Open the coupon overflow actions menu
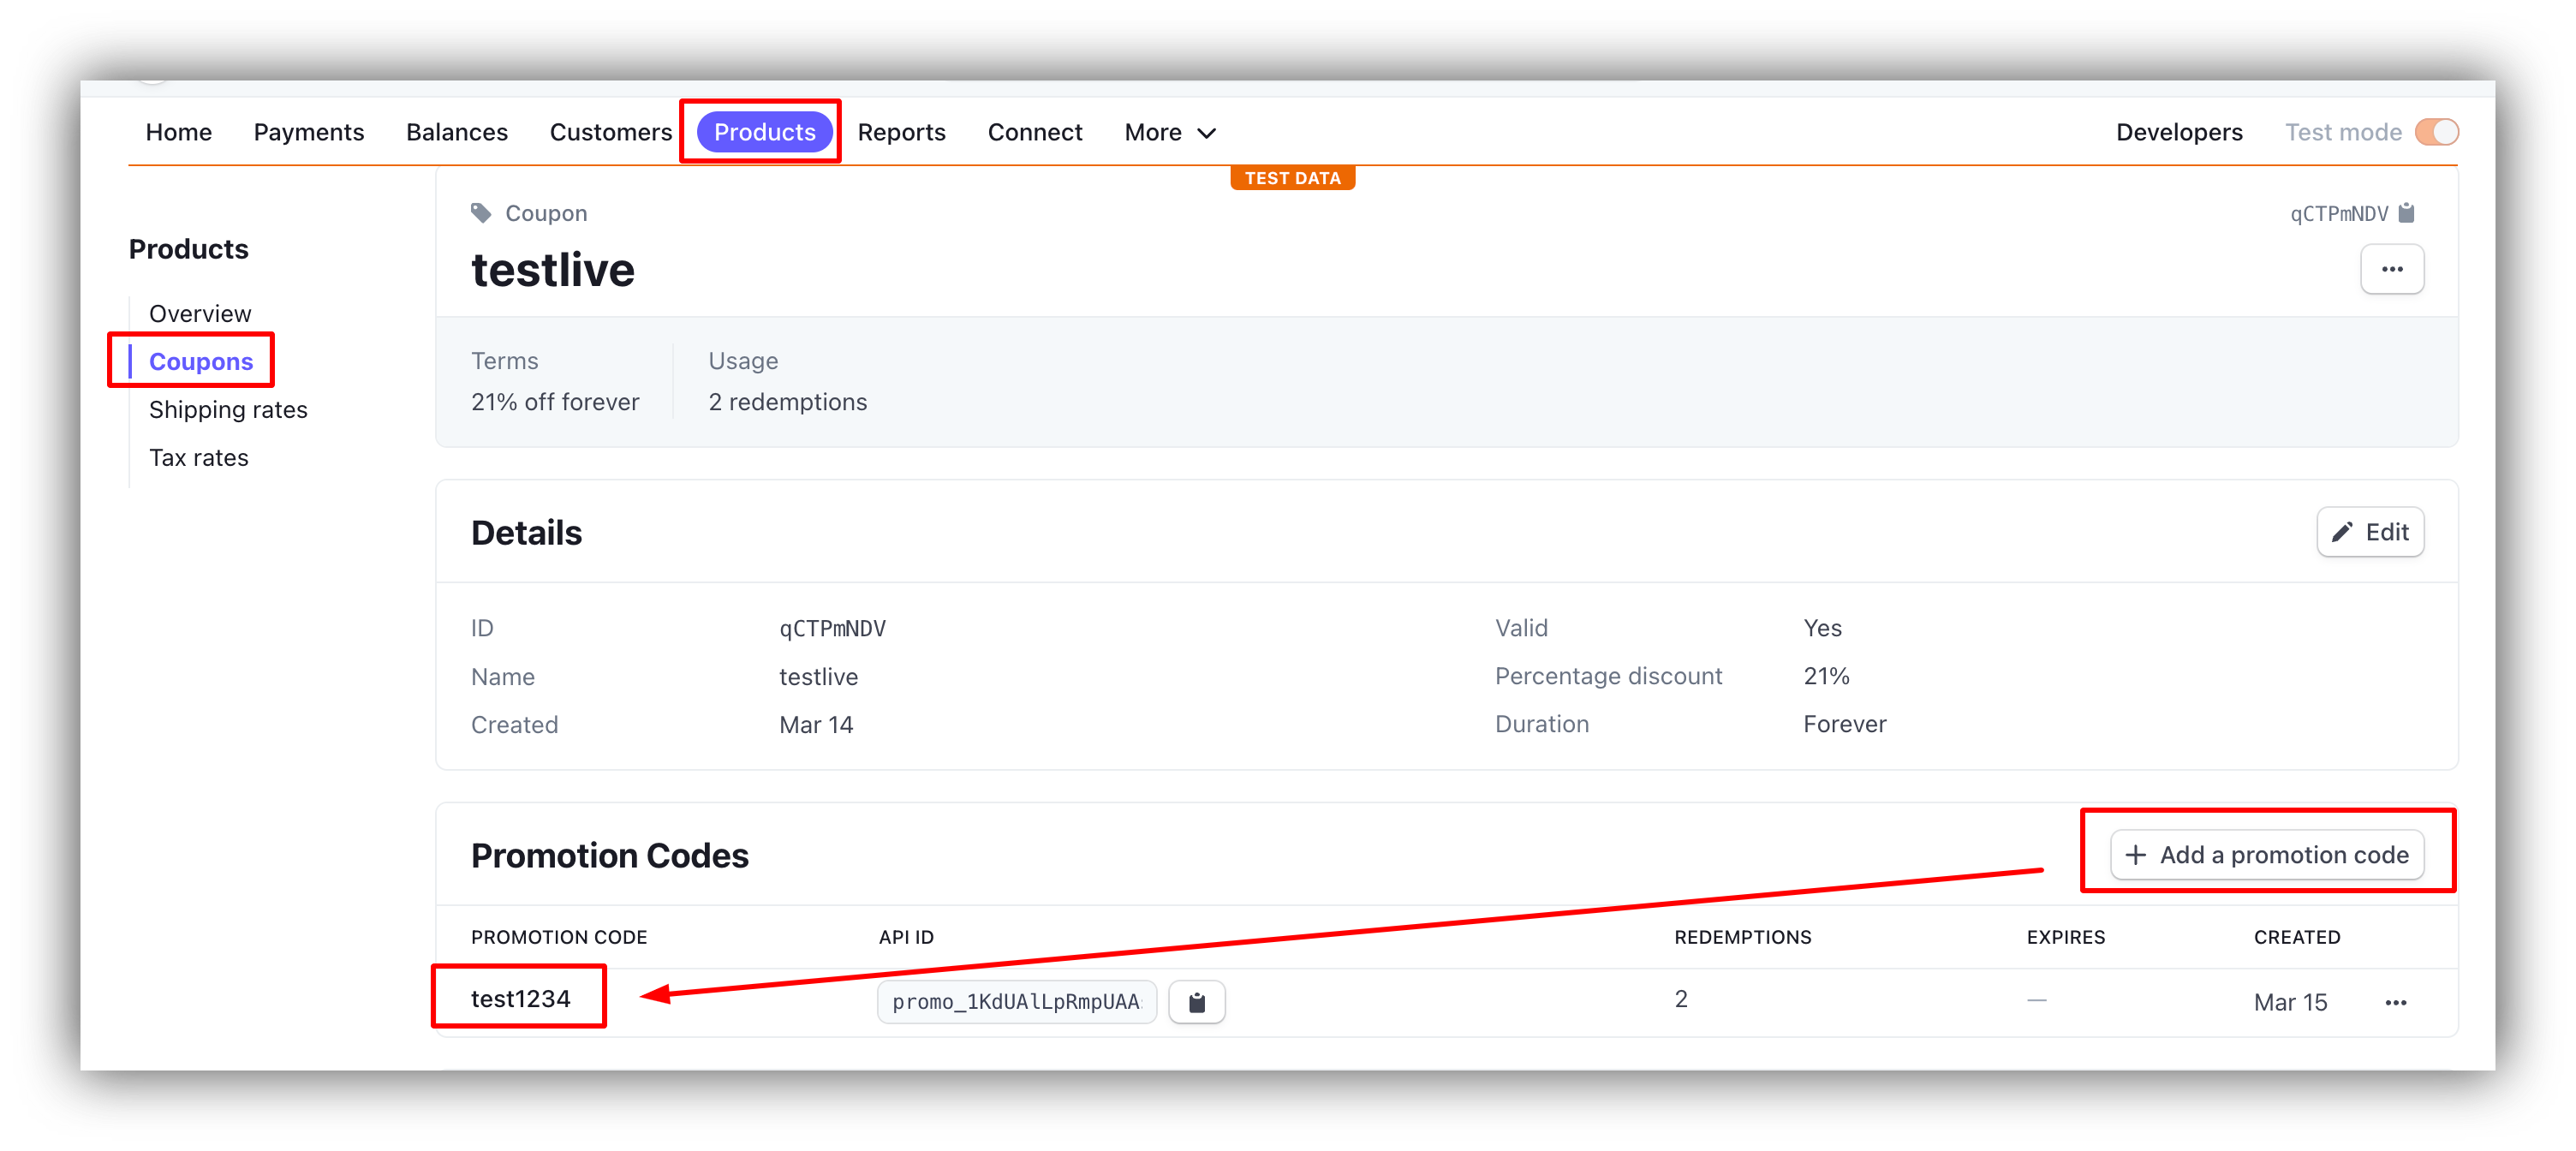2576x1151 pixels. point(2392,268)
